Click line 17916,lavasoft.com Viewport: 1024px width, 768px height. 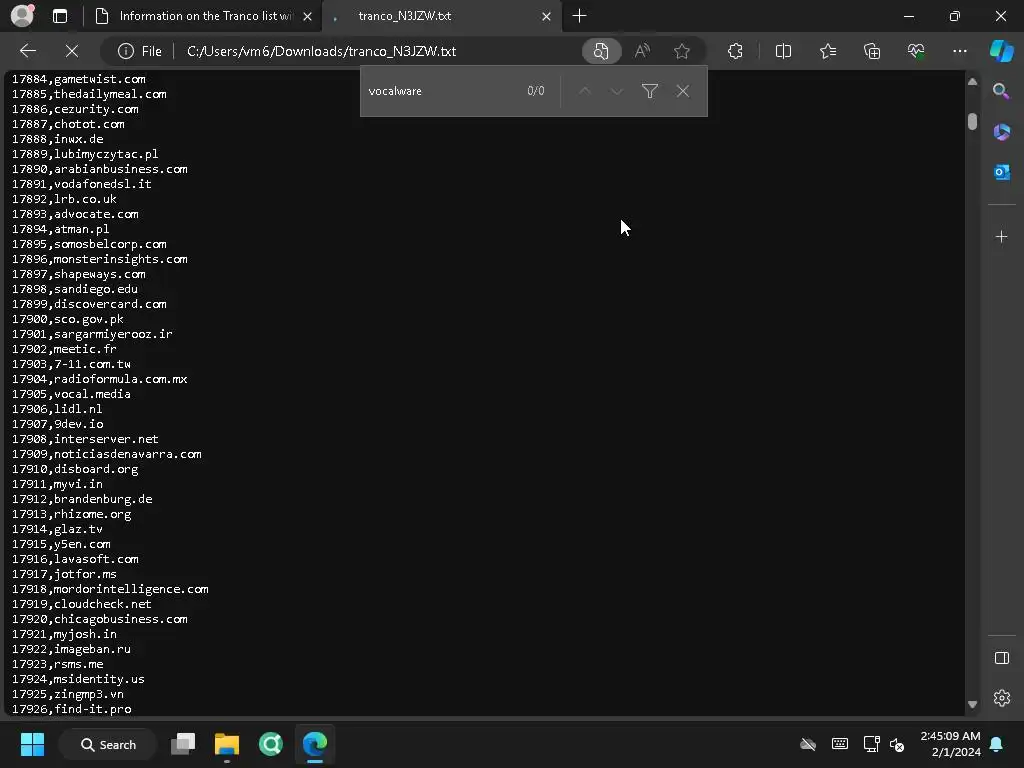(x=75, y=559)
